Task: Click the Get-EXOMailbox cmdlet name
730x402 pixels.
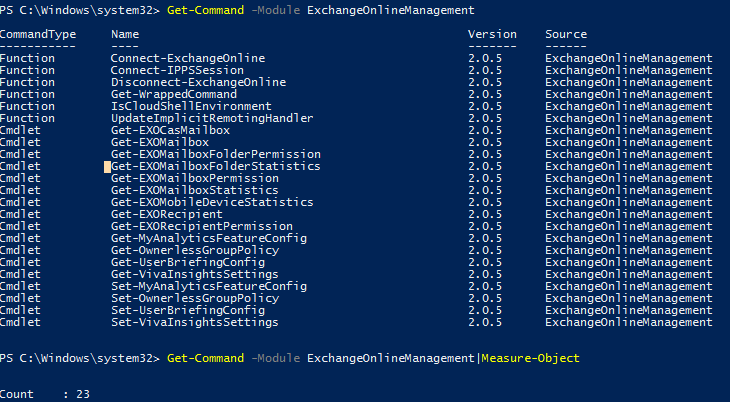Action: 160,143
